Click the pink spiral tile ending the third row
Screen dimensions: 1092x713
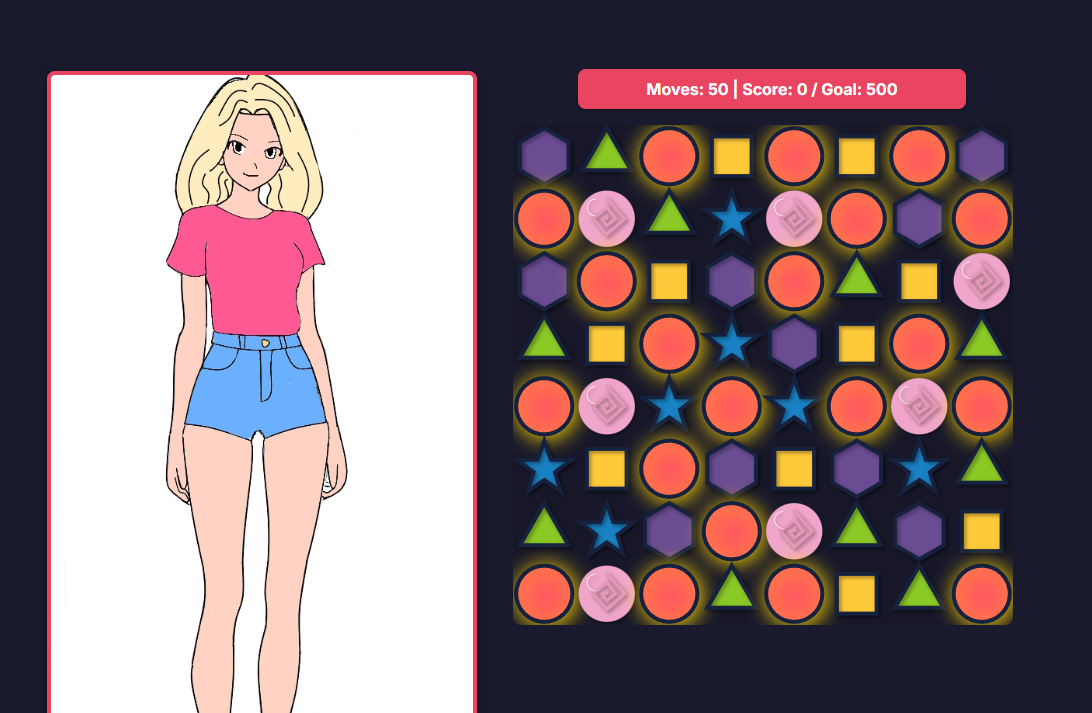click(981, 281)
